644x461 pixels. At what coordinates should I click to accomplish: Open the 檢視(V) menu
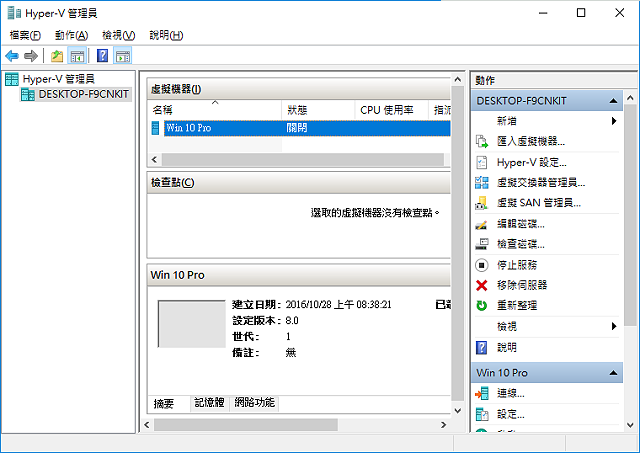(x=118, y=35)
